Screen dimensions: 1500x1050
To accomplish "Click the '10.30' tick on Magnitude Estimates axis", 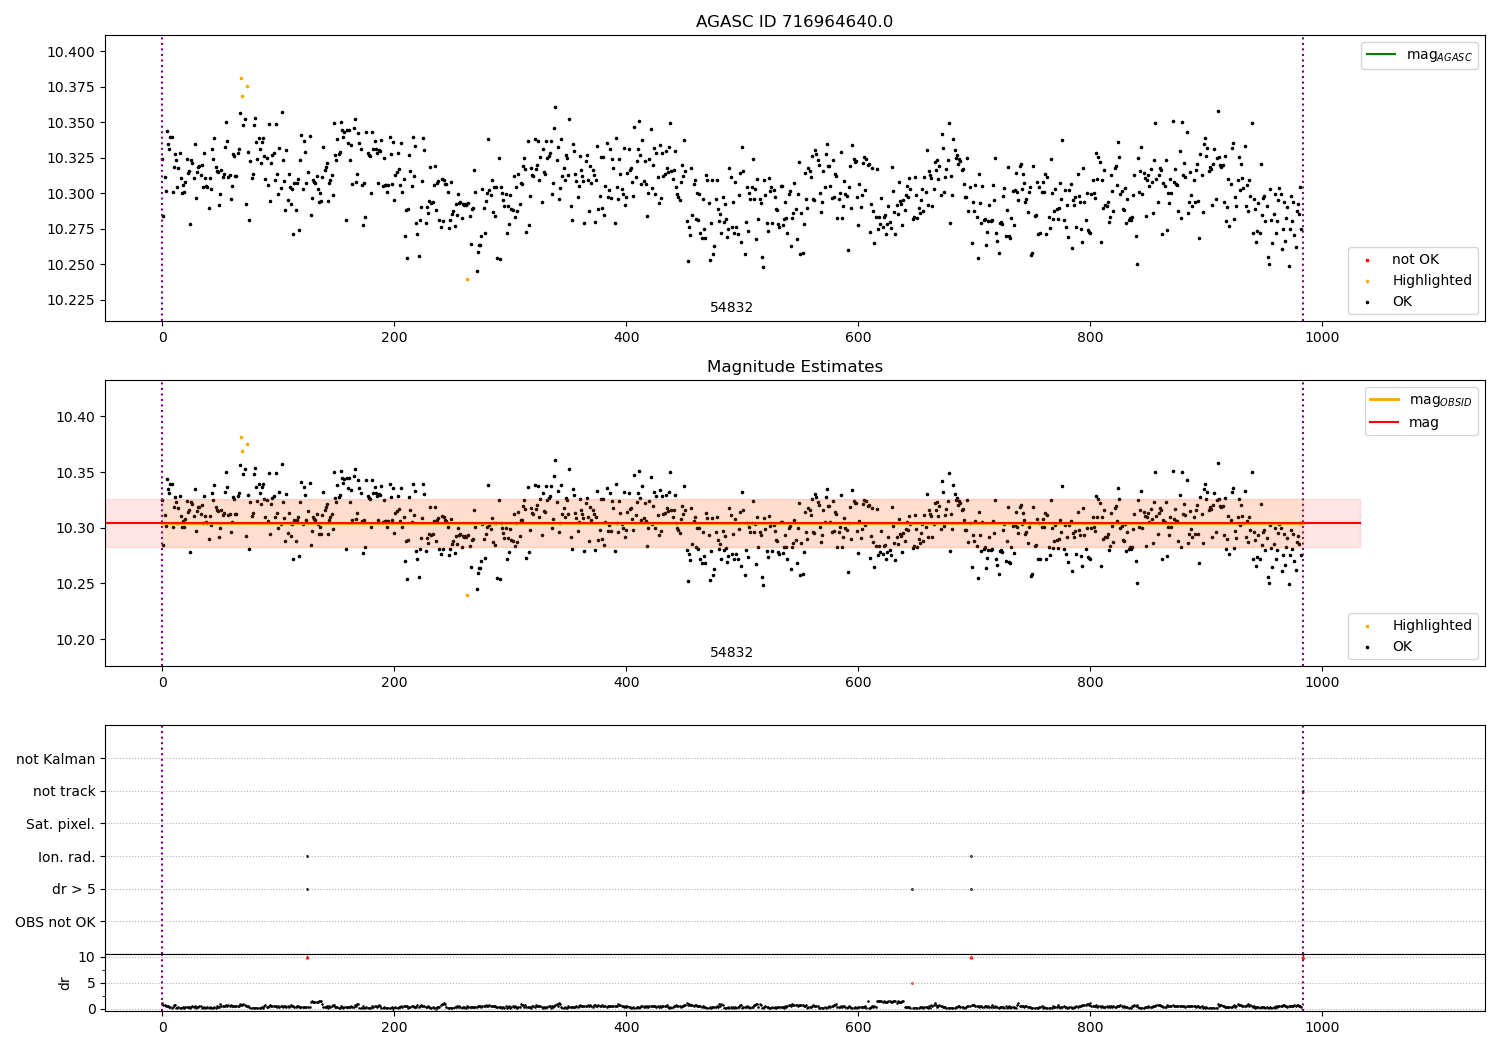I will [75, 529].
